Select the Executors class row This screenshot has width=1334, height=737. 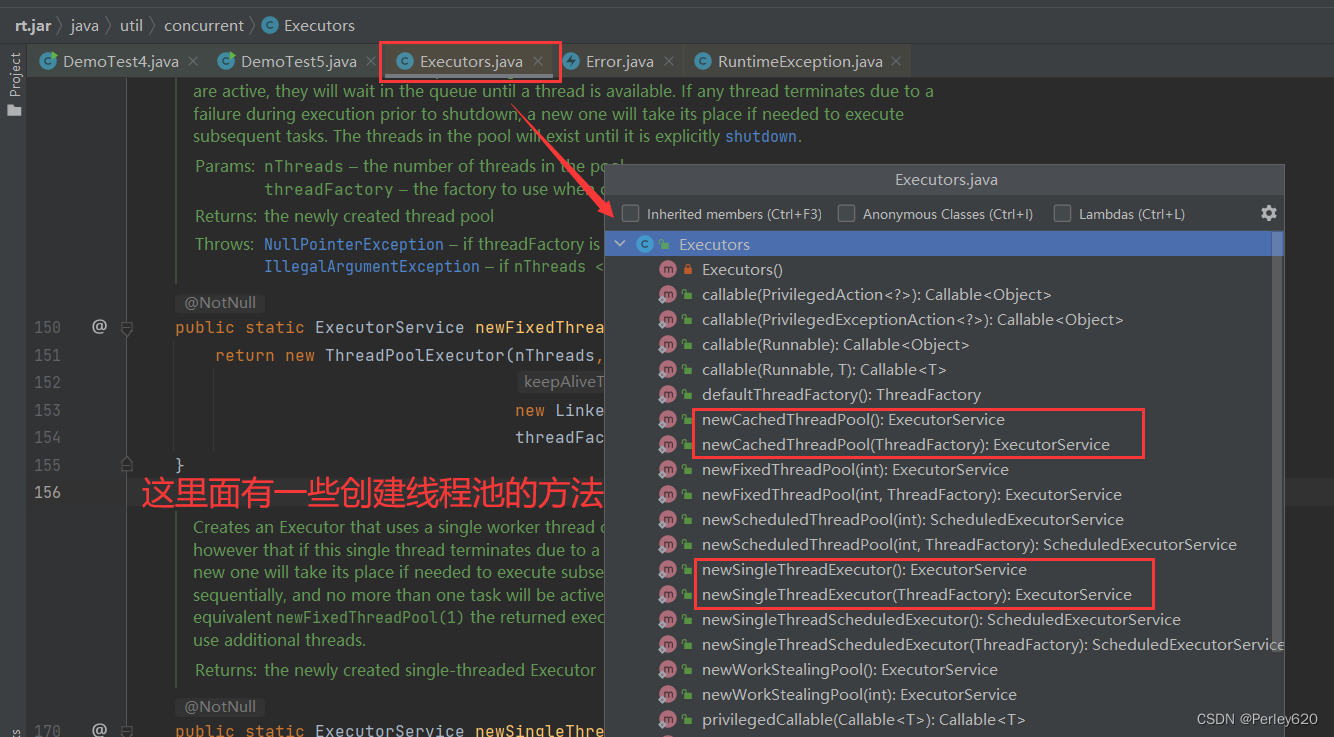click(x=938, y=244)
